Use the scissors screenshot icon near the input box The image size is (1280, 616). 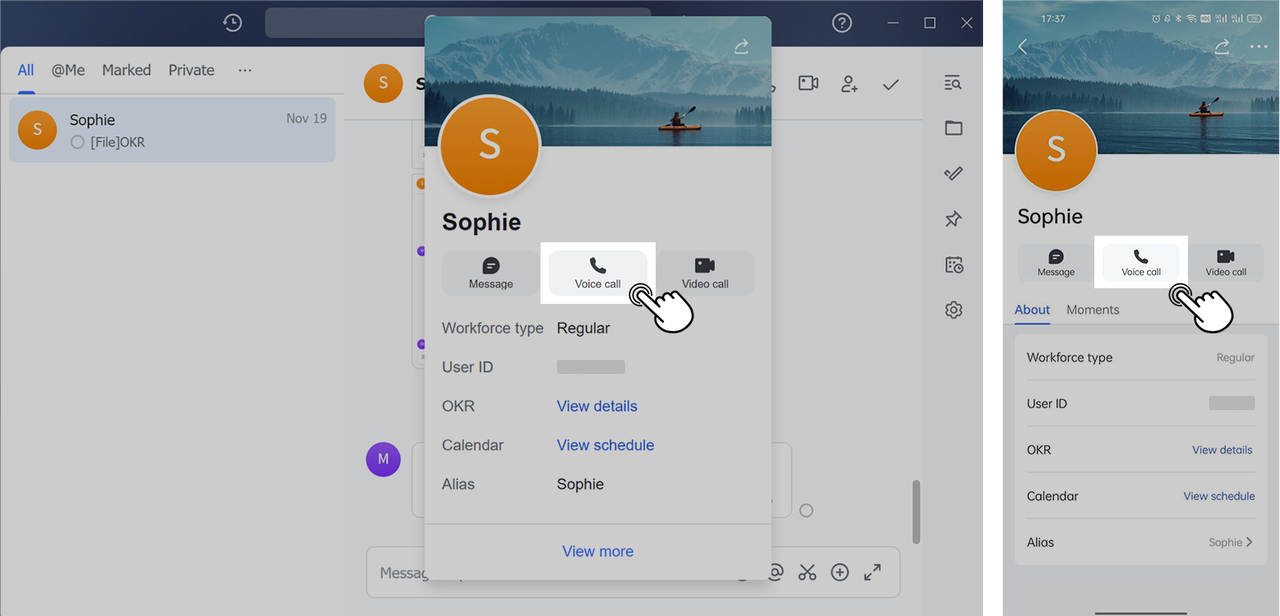tap(808, 572)
